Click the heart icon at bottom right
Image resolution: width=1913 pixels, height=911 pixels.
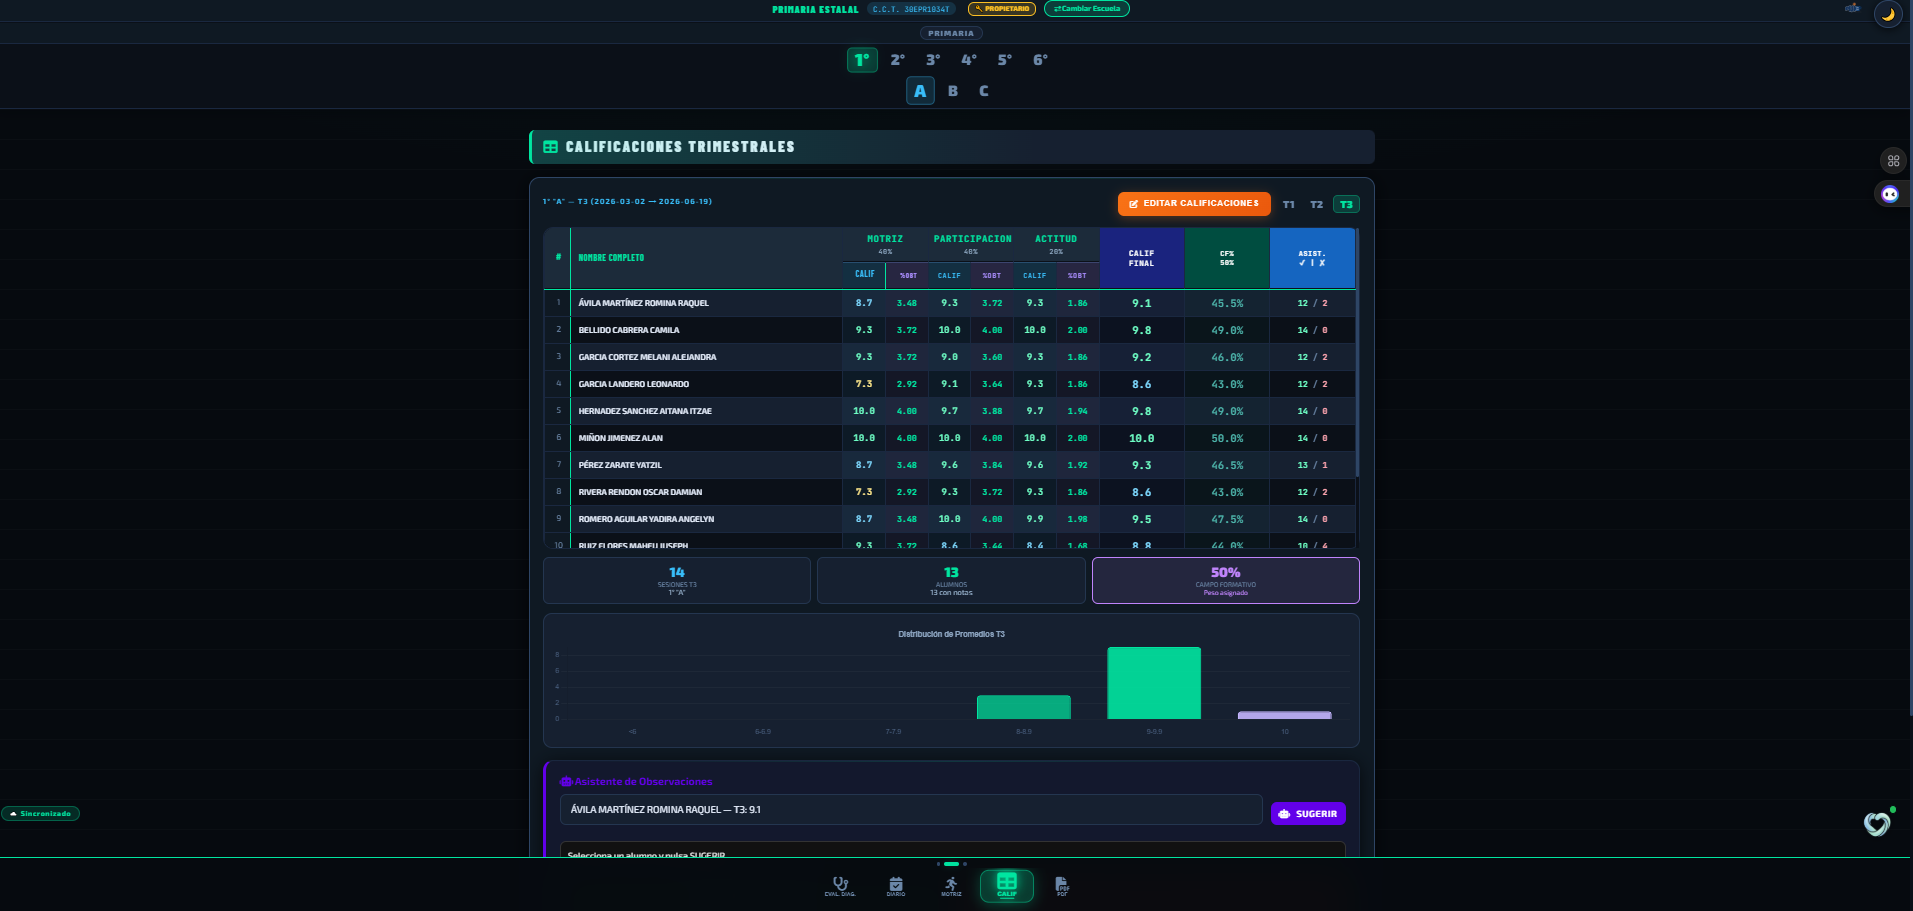pyautogui.click(x=1877, y=824)
